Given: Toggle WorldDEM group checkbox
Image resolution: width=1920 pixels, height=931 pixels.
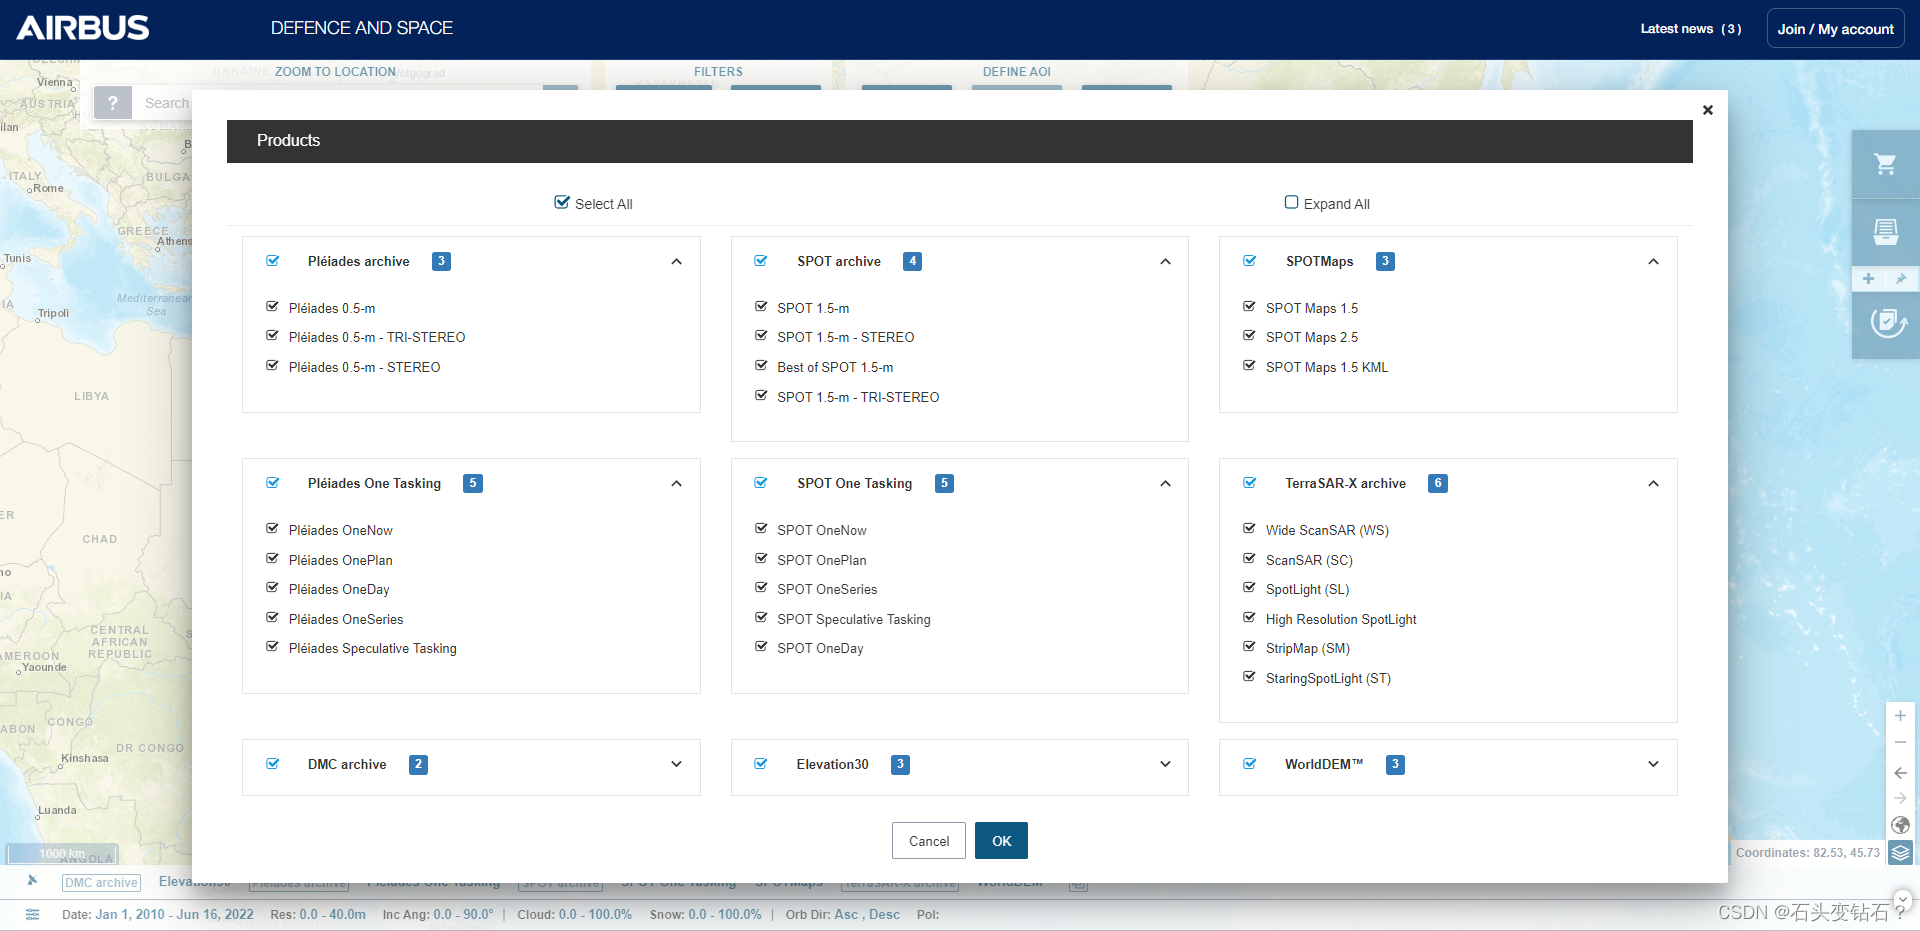Looking at the screenshot, I should click(x=1250, y=764).
